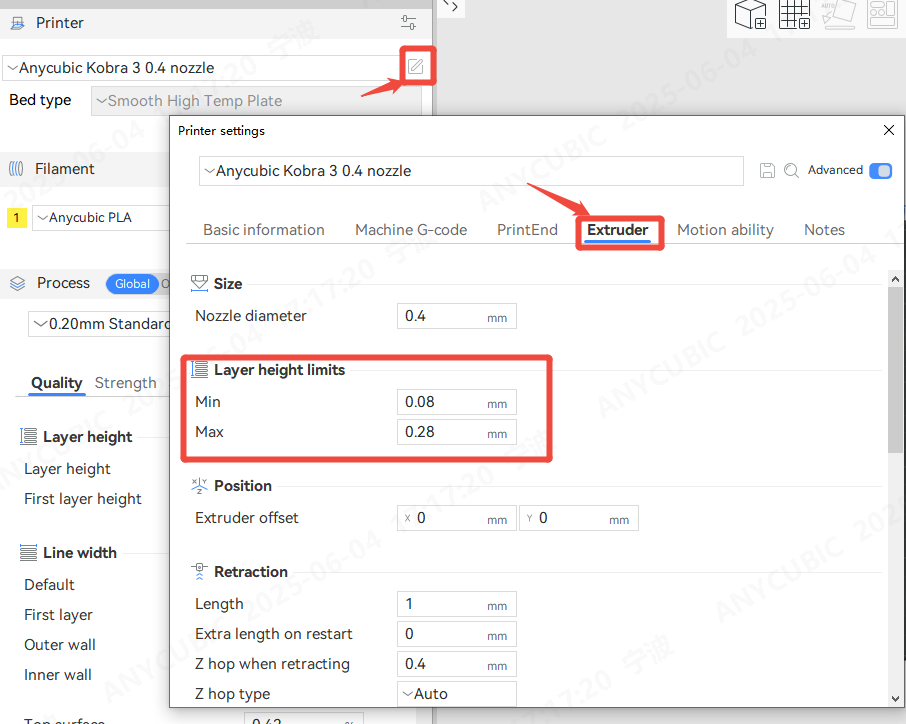The image size is (906, 724).
Task: Click the "Z hop type" label
Action: click(x=232, y=694)
